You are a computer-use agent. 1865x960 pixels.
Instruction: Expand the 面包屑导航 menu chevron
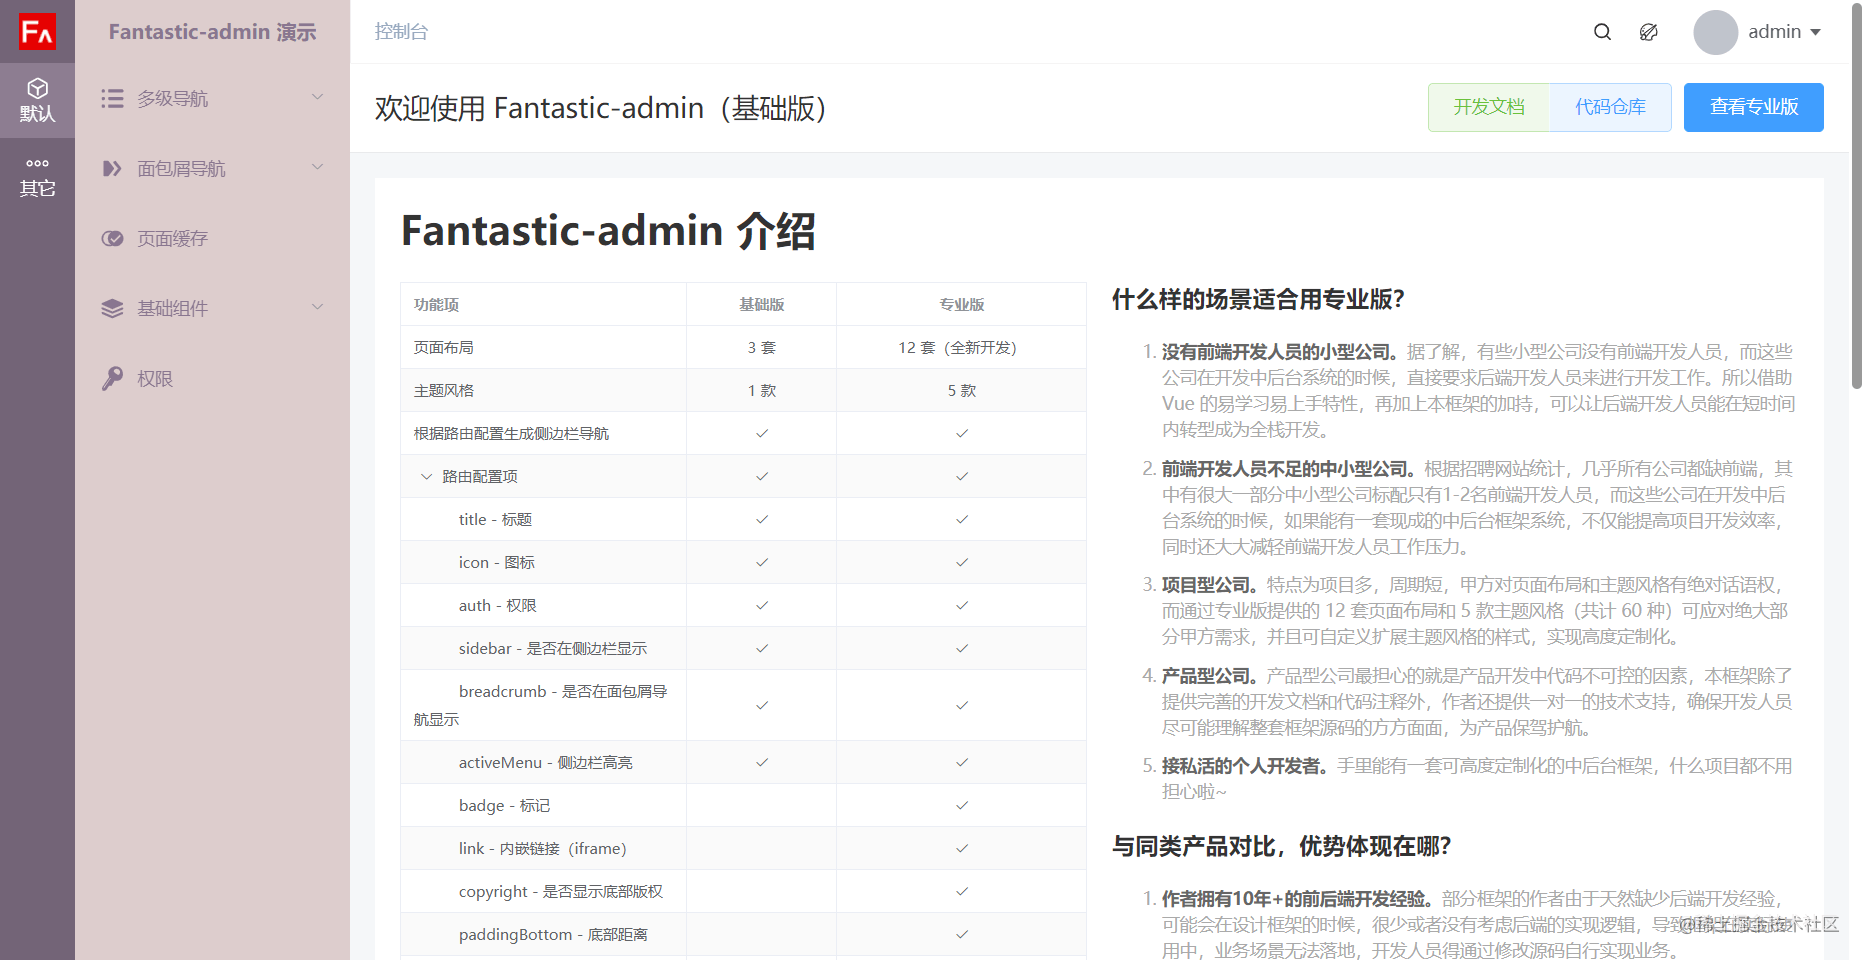(318, 167)
